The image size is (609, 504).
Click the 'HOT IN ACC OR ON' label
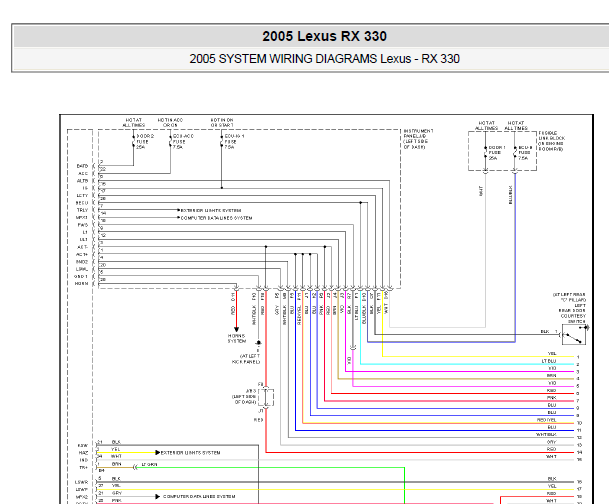170,123
